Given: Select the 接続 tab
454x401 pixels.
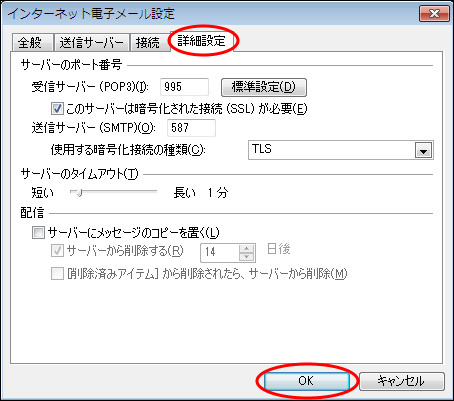Looking at the screenshot, I should 149,42.
